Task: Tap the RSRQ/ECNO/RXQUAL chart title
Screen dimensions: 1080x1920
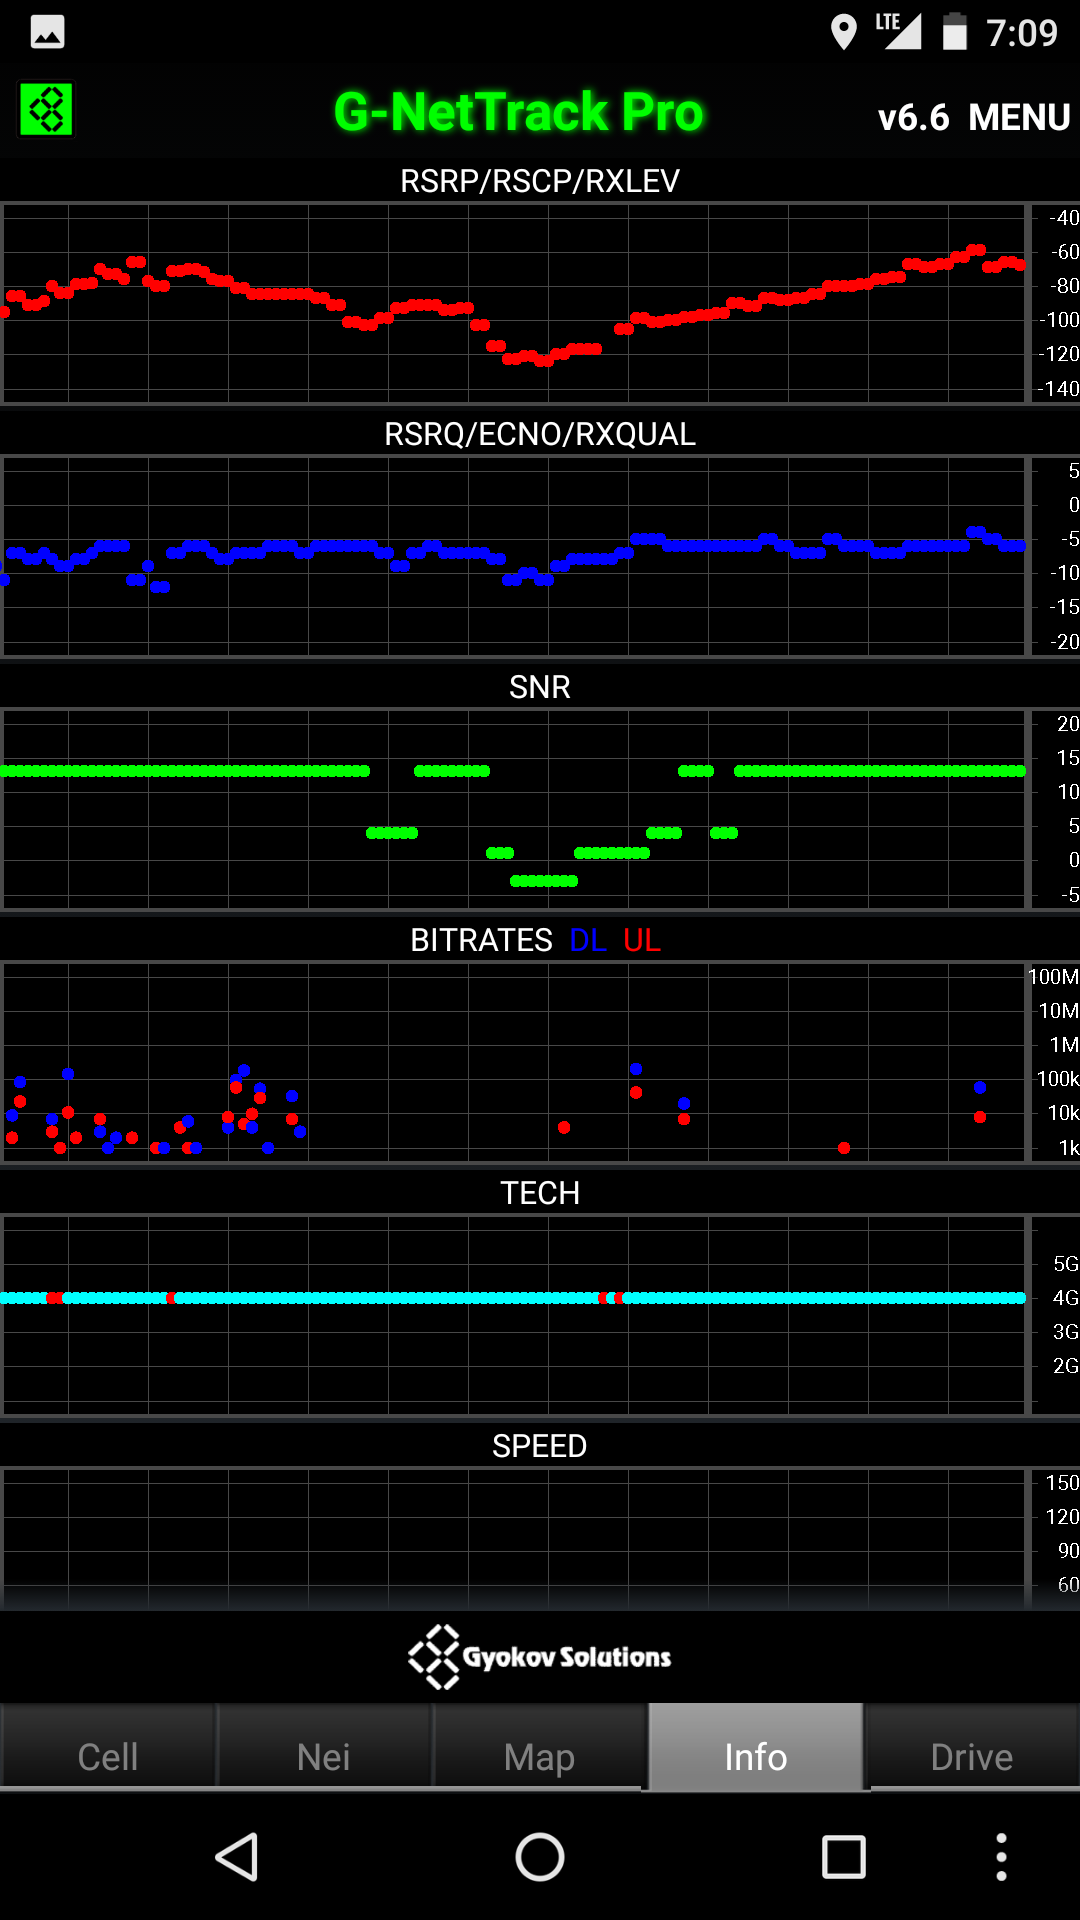Action: 540,434
